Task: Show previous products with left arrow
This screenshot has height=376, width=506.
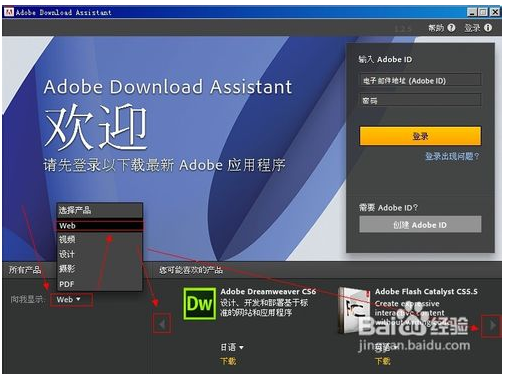Action: coord(162,323)
